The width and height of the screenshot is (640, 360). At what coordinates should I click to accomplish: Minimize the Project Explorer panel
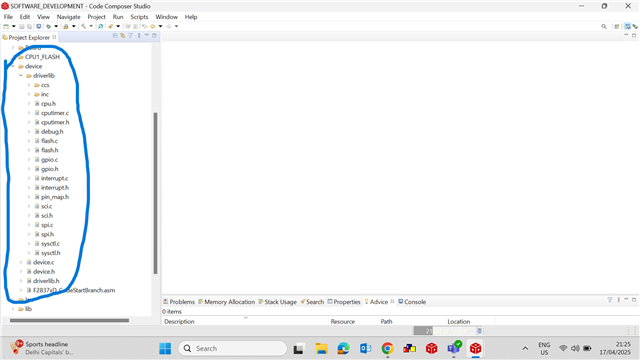point(147,35)
